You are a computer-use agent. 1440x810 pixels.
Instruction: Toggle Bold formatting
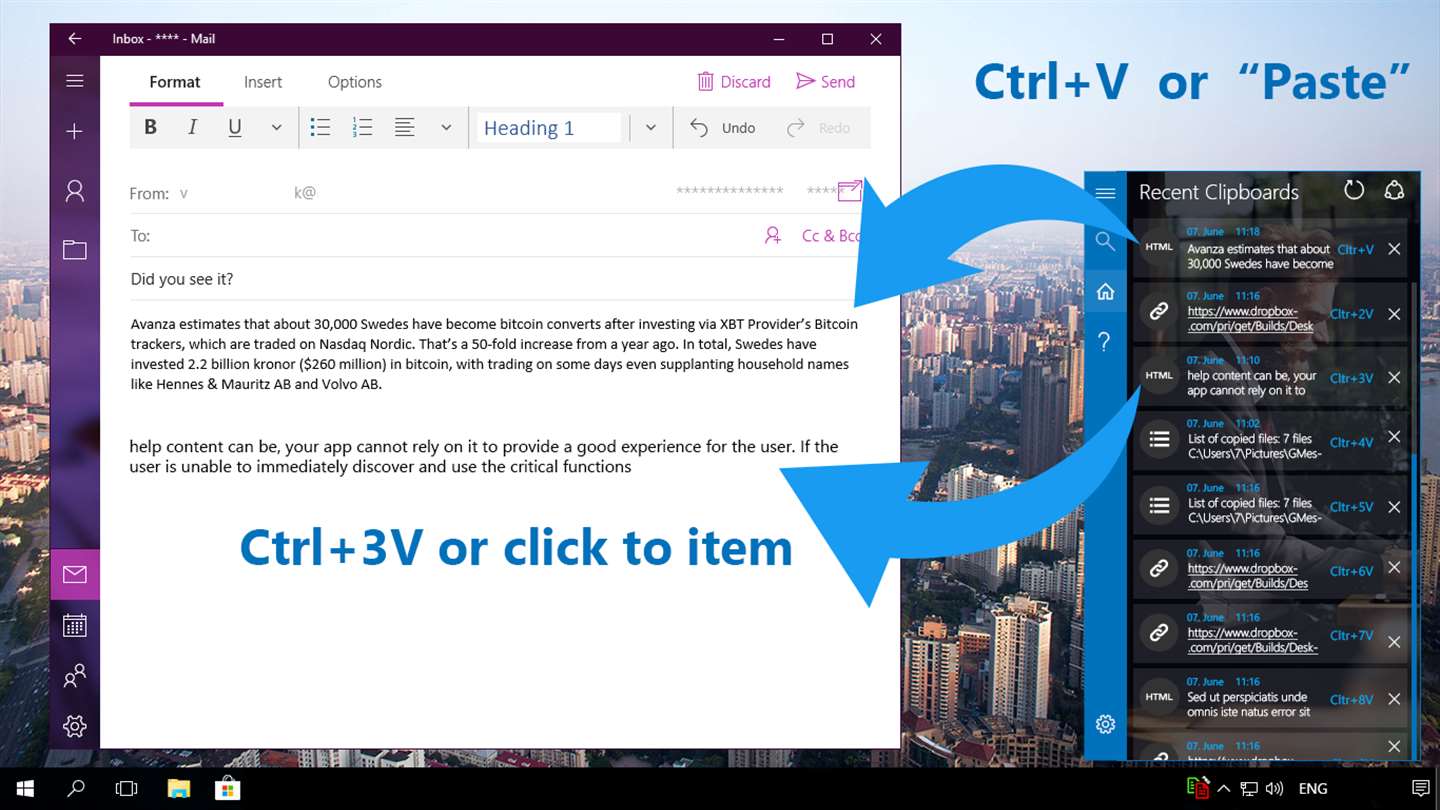click(x=151, y=127)
